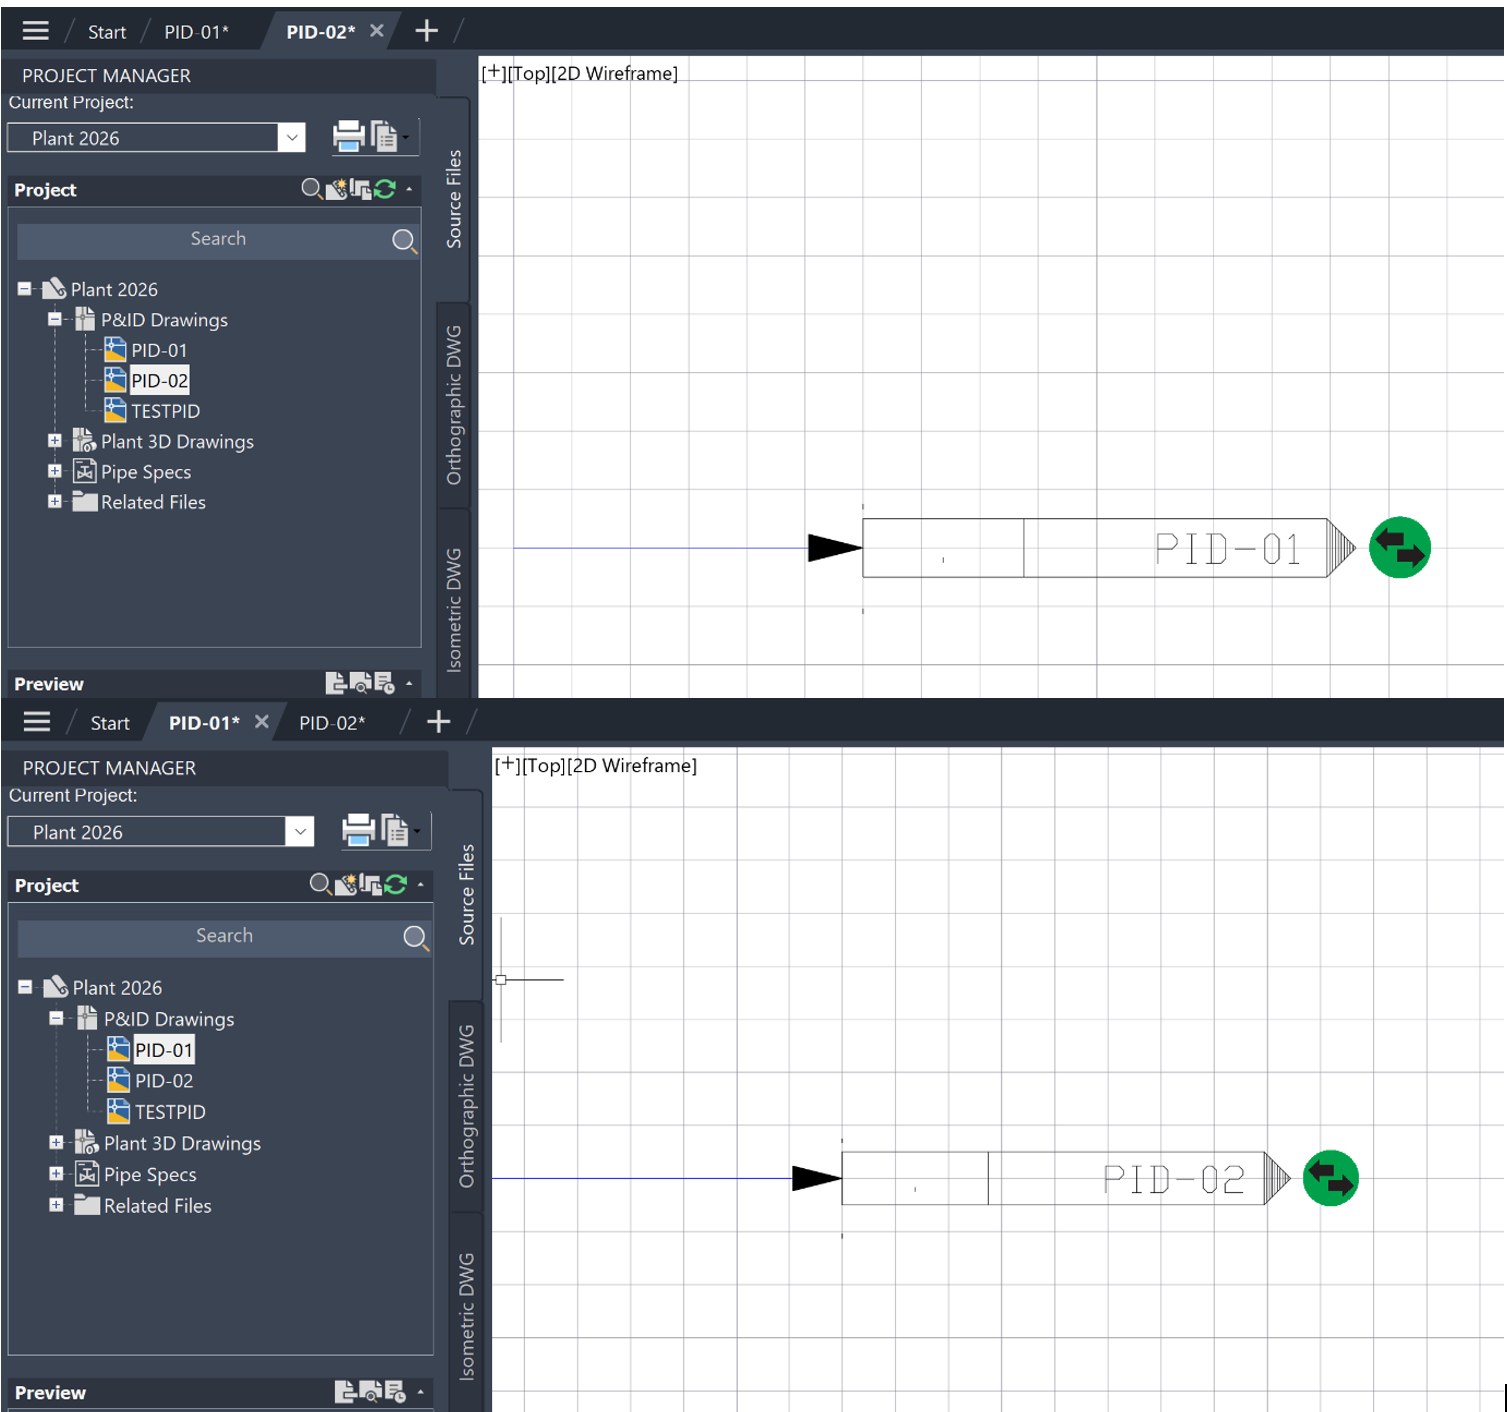This screenshot has width=1510, height=1412.
Task: Click the publish printer icon in bottom window
Action: click(358, 830)
